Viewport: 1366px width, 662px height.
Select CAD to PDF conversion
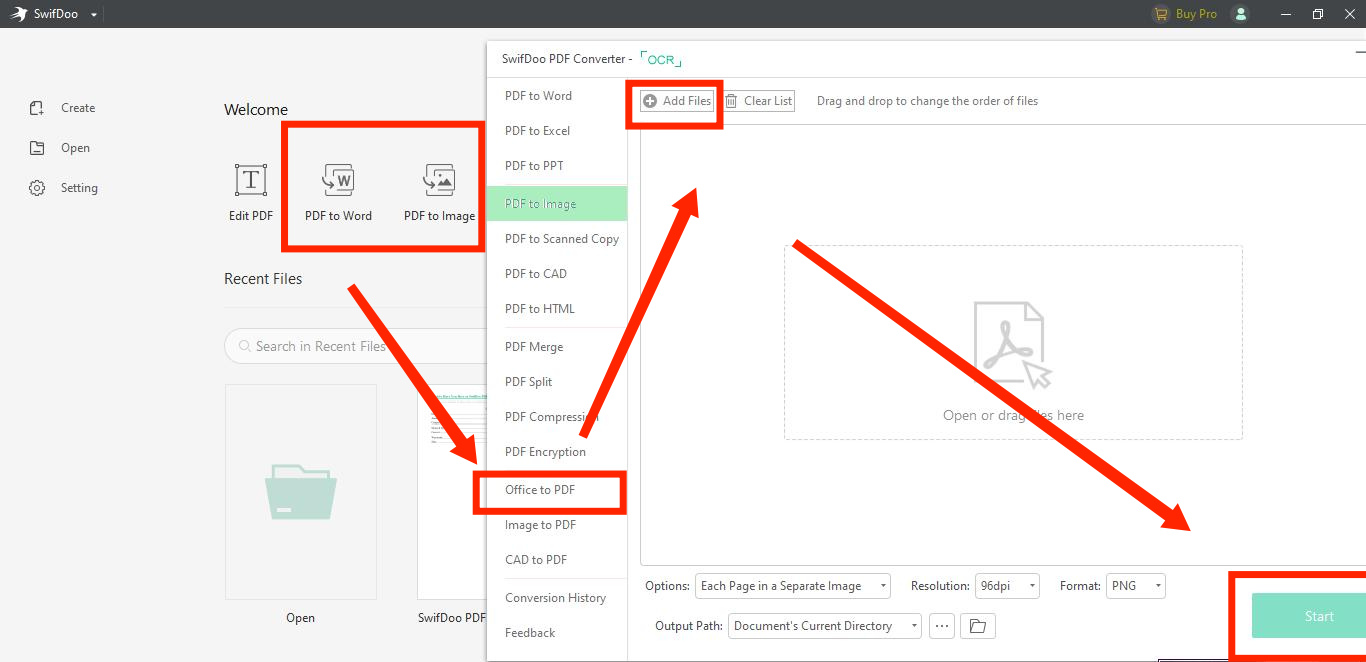[557, 560]
